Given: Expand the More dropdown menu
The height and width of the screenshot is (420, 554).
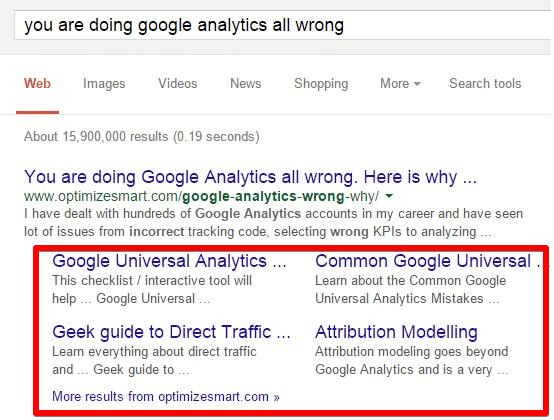Looking at the screenshot, I should tap(400, 84).
